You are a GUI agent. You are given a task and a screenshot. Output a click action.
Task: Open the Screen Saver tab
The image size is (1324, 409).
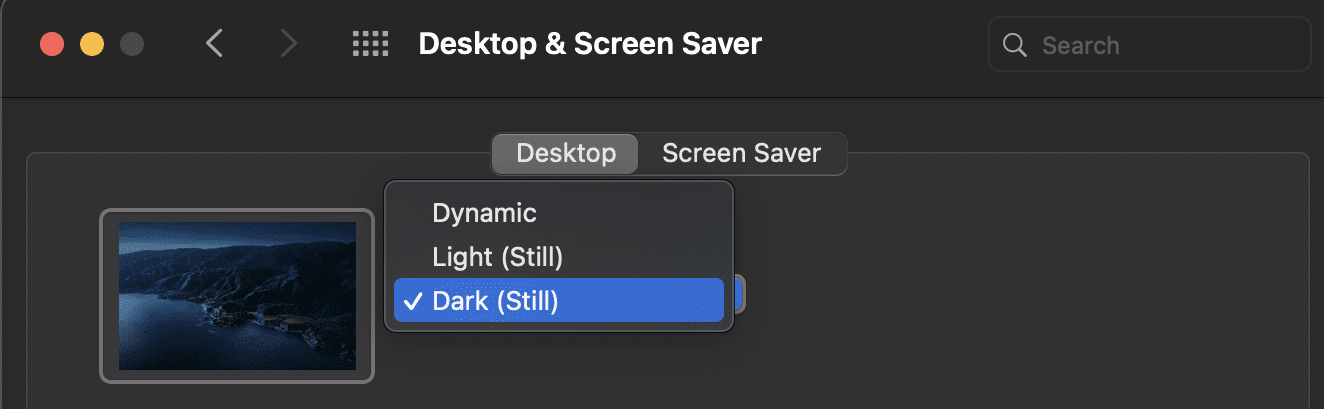click(x=741, y=154)
